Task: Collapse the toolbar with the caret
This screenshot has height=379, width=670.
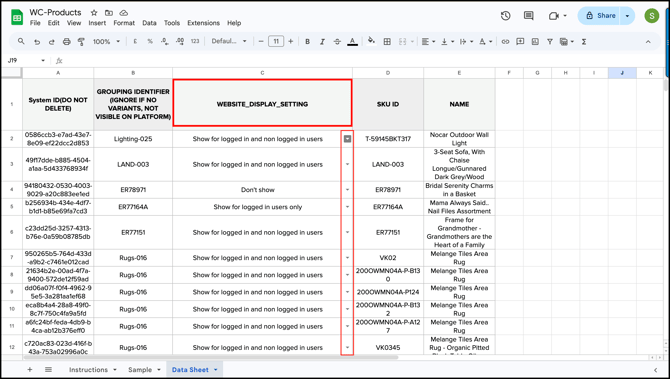Action: click(648, 42)
